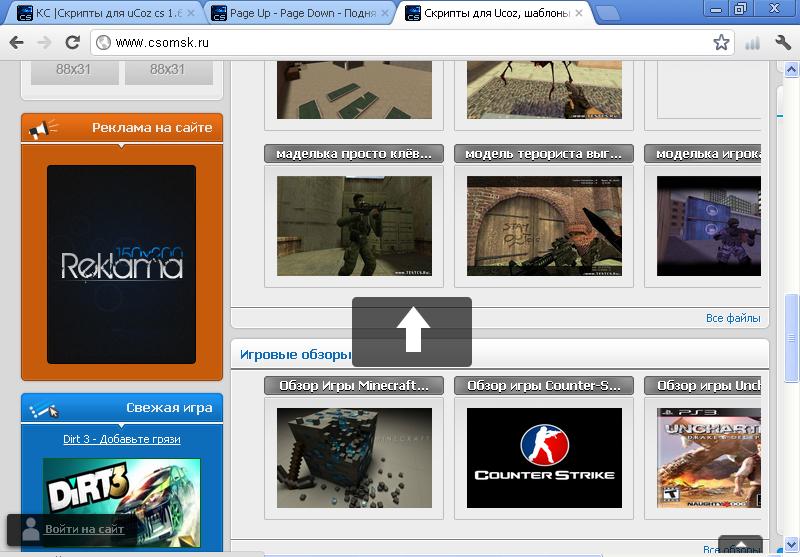Bookmark this page with the star icon
800x557 pixels.
click(721, 42)
